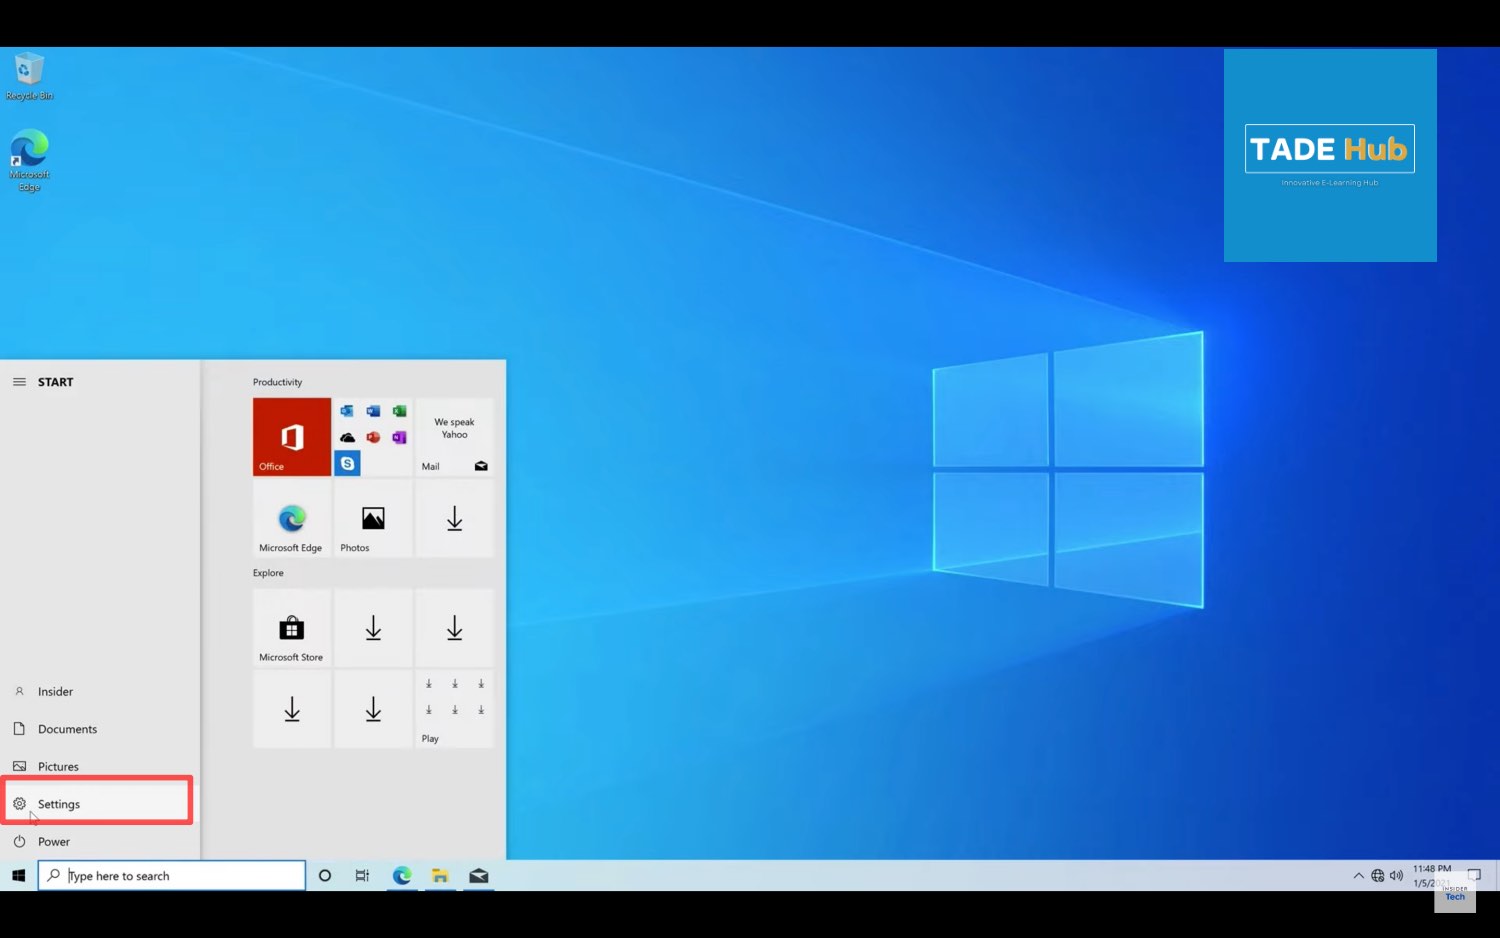Click the Productivity group header
Viewport: 1500px width, 938px height.
(277, 382)
